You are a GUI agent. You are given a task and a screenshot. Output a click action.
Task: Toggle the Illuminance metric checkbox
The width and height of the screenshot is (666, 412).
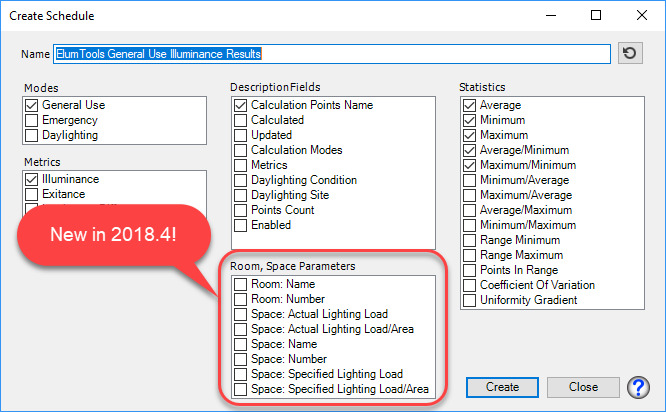tap(32, 179)
